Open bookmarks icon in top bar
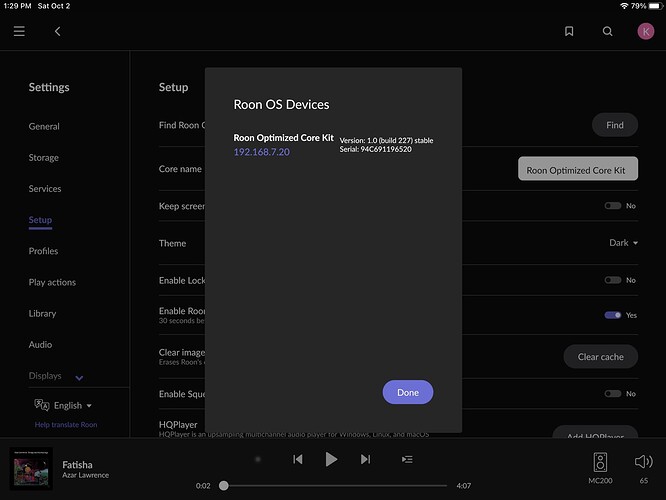The image size is (666, 500). (x=569, y=31)
